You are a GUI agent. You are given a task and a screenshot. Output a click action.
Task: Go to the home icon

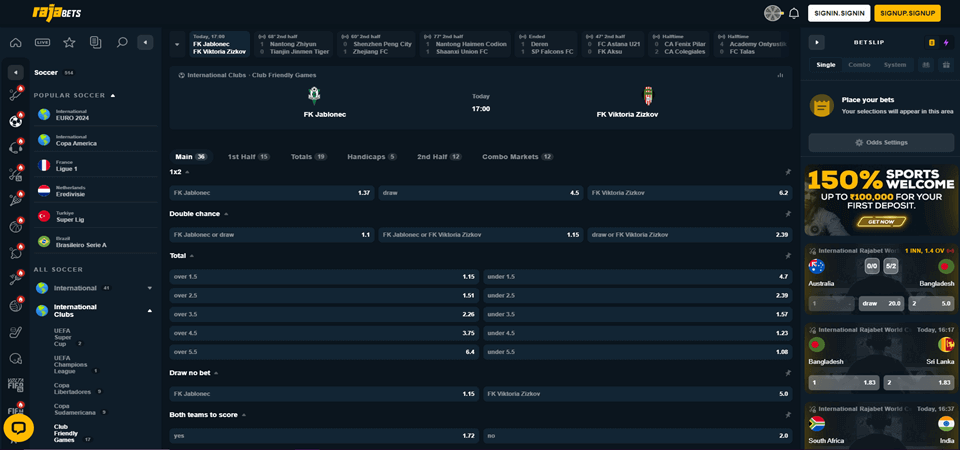click(16, 42)
